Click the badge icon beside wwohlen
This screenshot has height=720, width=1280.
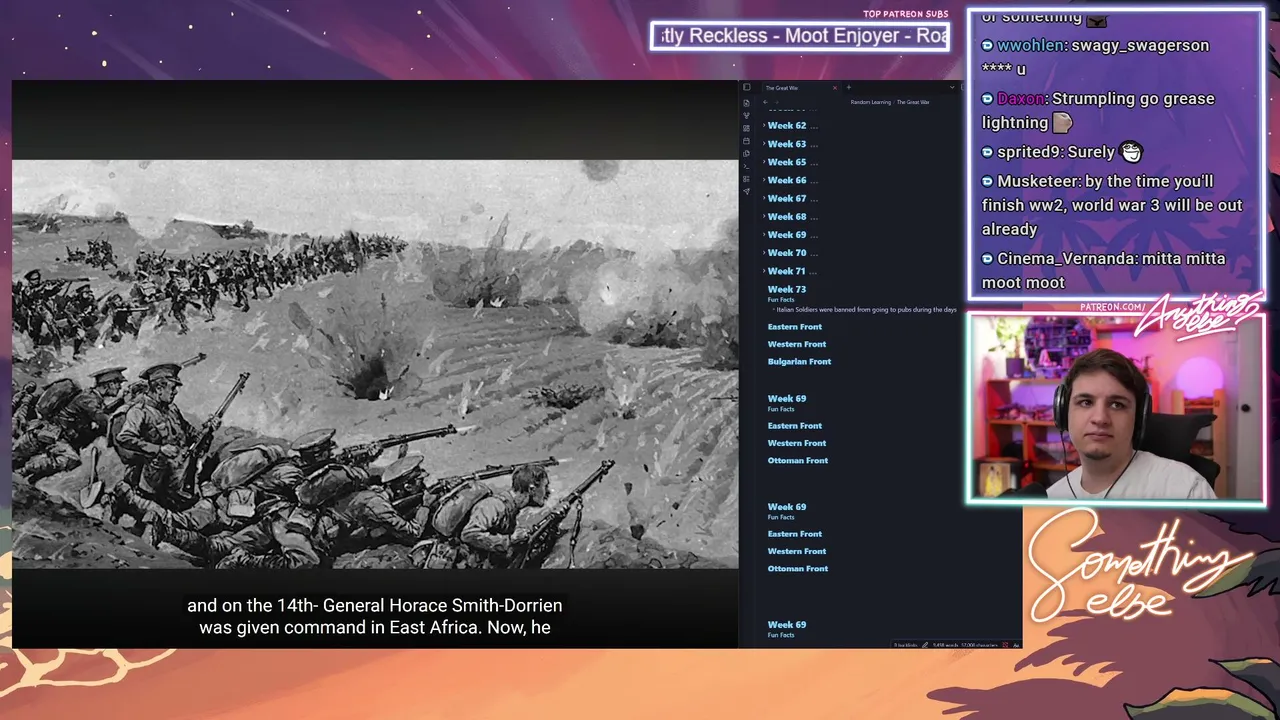[x=987, y=46]
